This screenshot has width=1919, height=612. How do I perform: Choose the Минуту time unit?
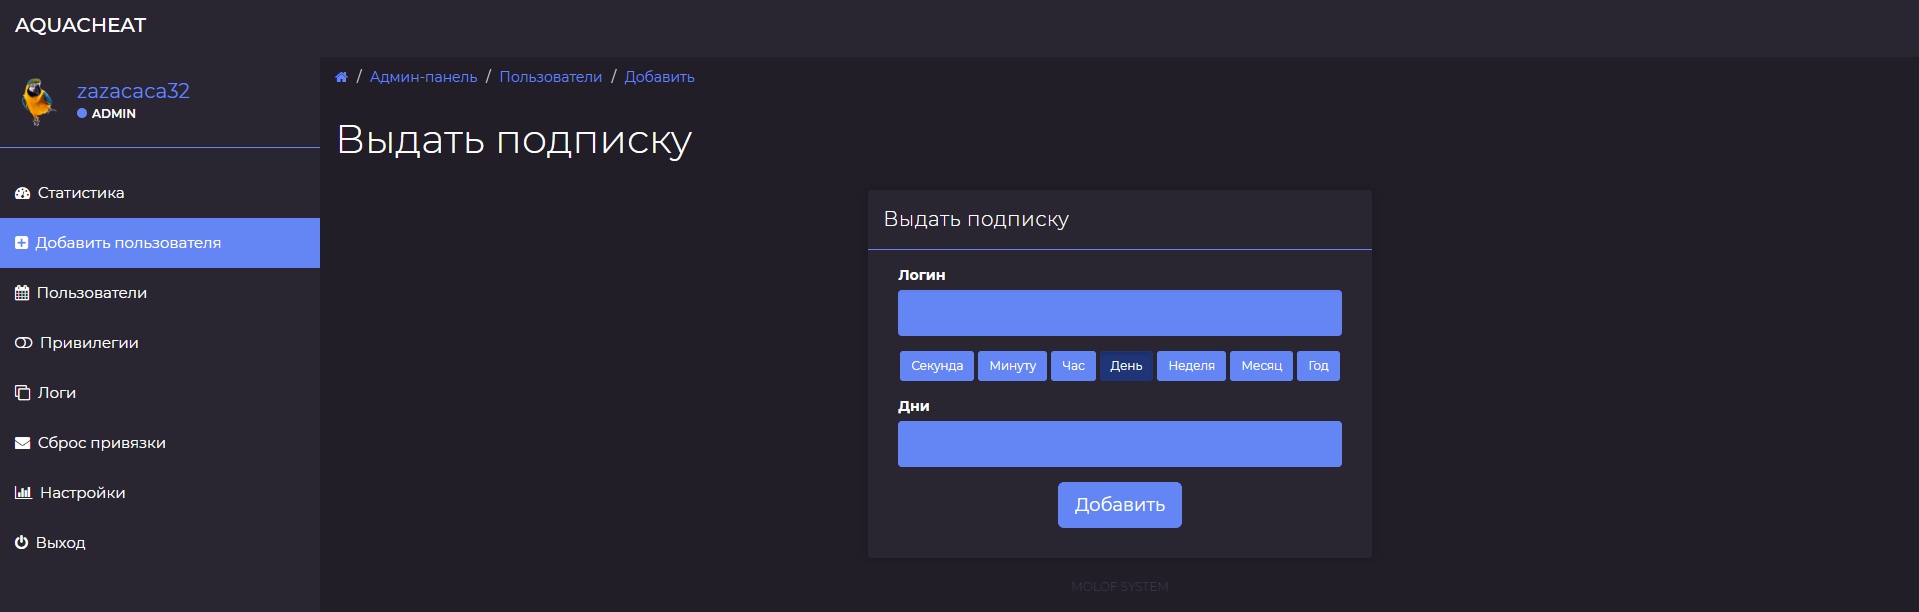point(1012,366)
